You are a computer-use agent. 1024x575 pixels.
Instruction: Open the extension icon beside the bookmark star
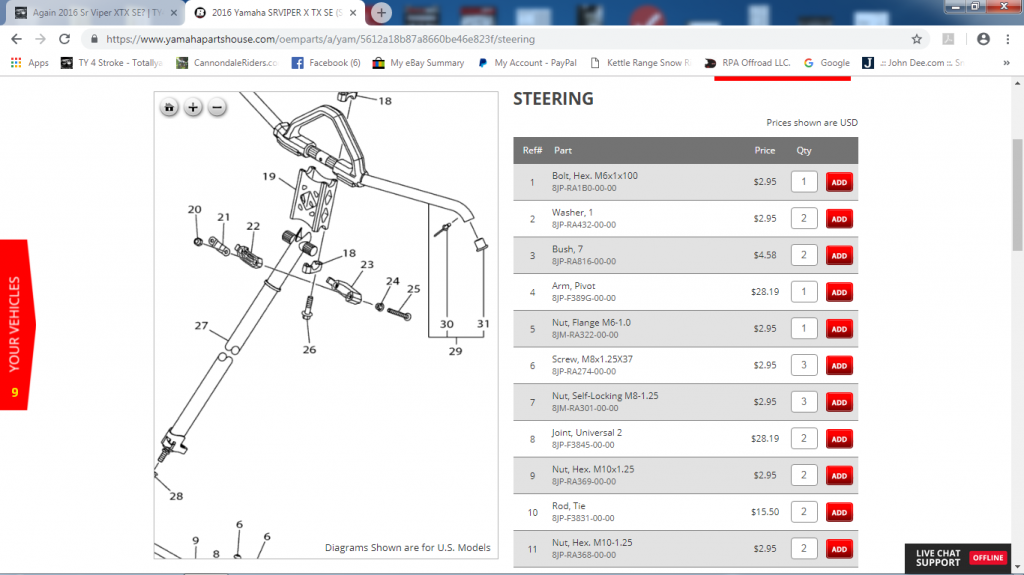pos(948,39)
